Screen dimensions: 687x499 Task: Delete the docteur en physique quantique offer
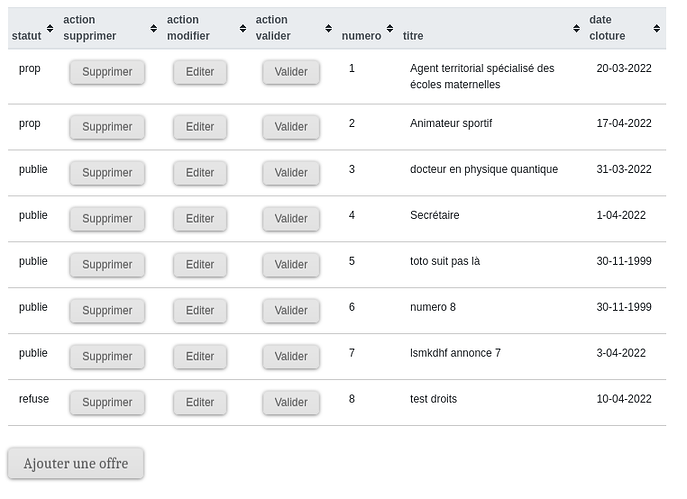pos(107,173)
